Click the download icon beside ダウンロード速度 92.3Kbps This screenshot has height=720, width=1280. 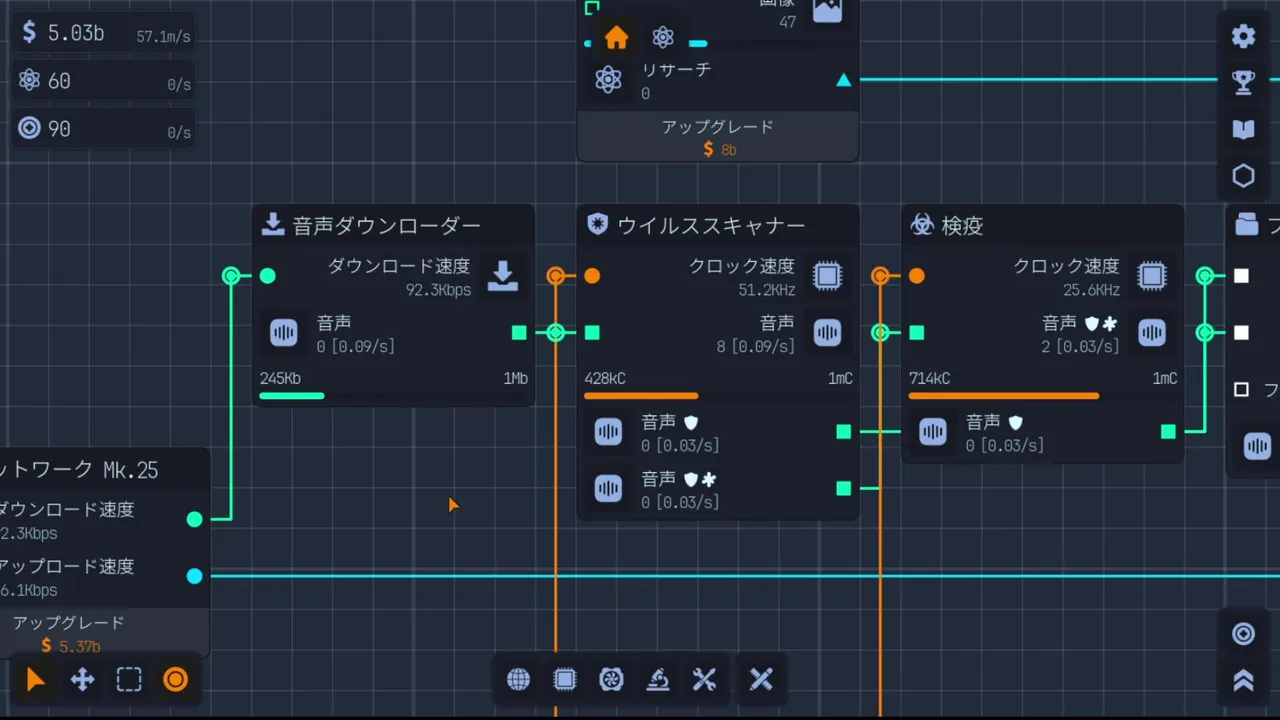pos(503,276)
